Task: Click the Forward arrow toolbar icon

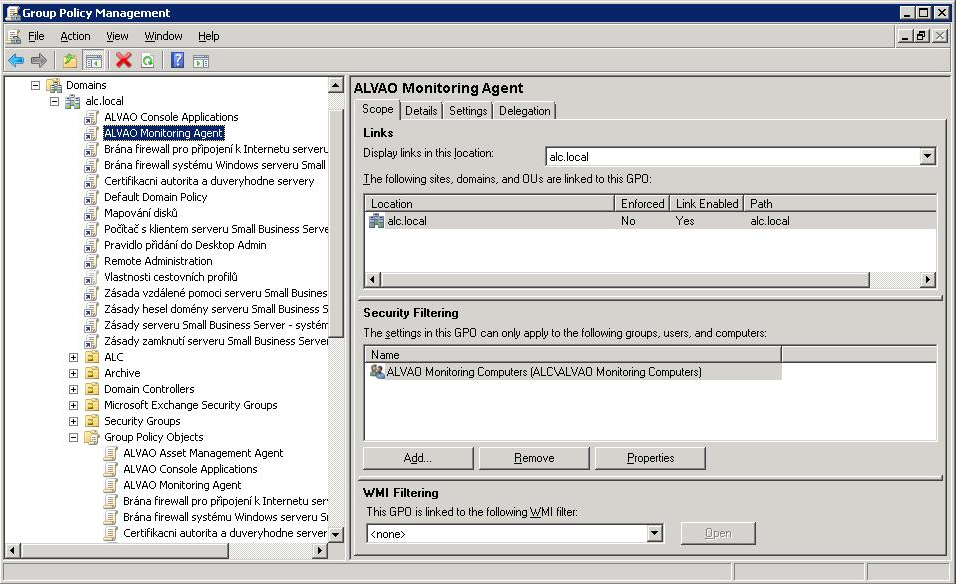Action: [39, 60]
